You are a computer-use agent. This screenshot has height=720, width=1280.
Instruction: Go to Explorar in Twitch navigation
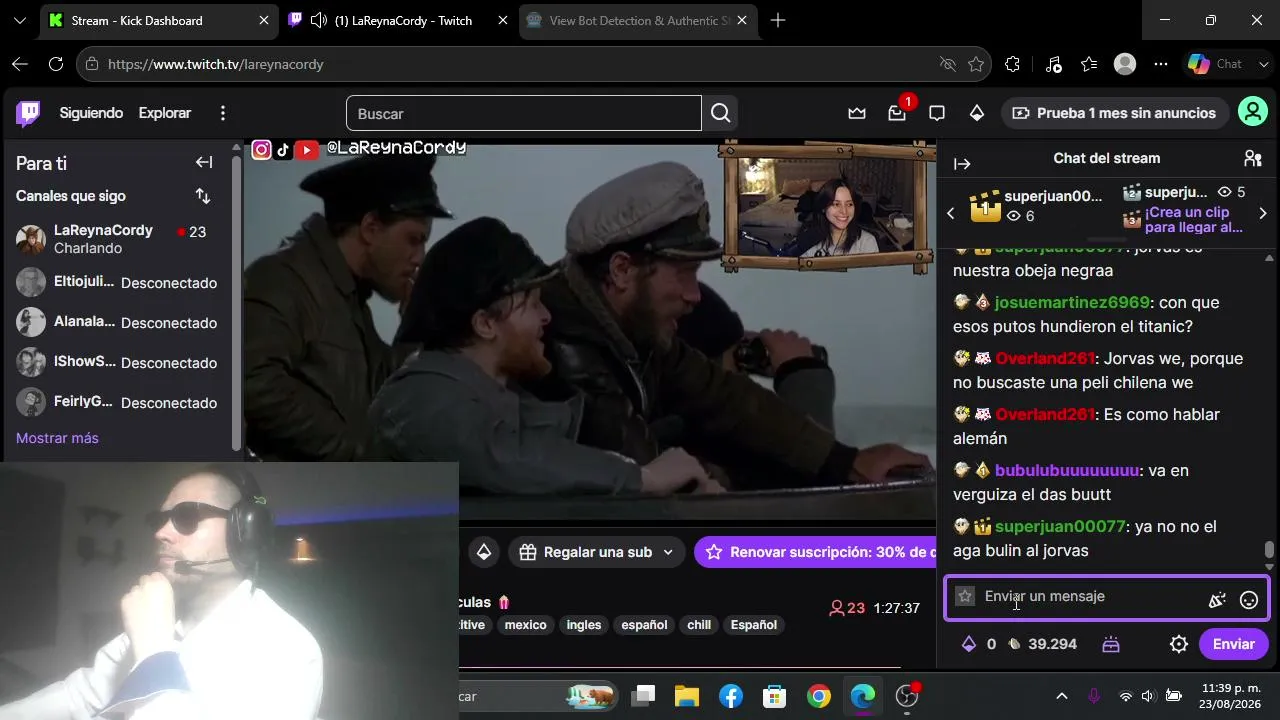[x=165, y=113]
